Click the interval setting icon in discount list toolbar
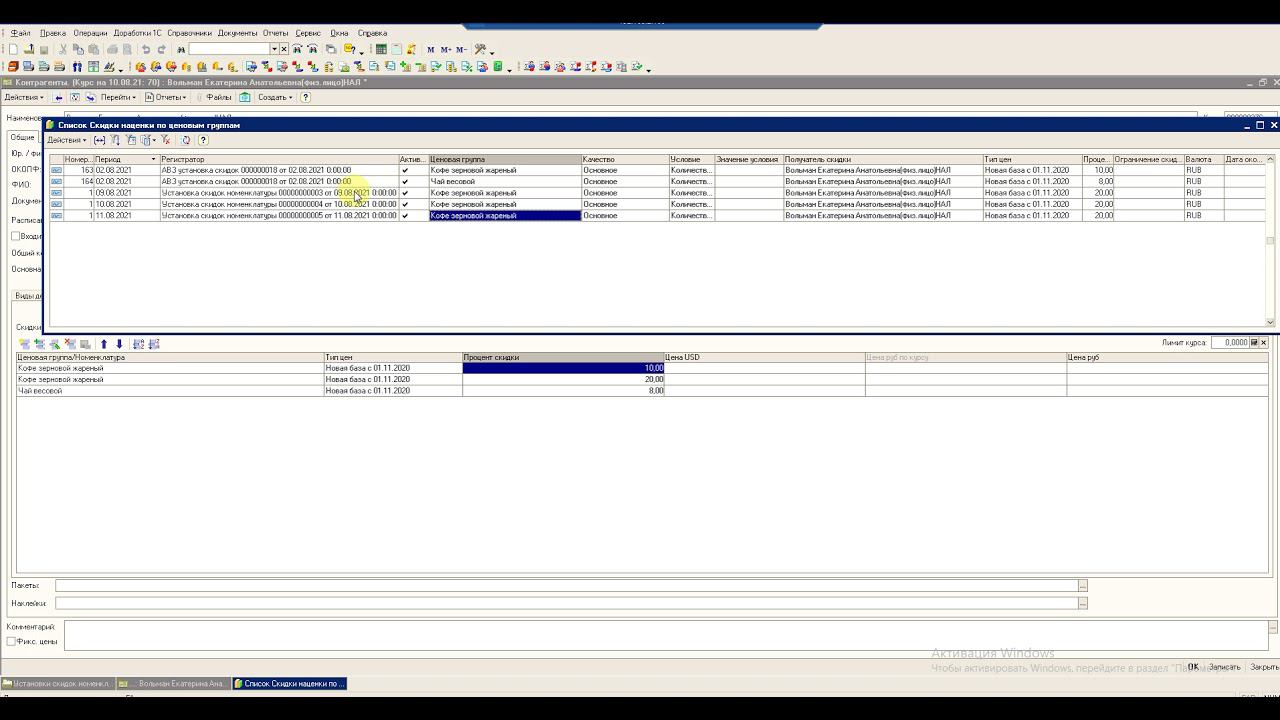This screenshot has width=1280, height=720. click(x=99, y=140)
